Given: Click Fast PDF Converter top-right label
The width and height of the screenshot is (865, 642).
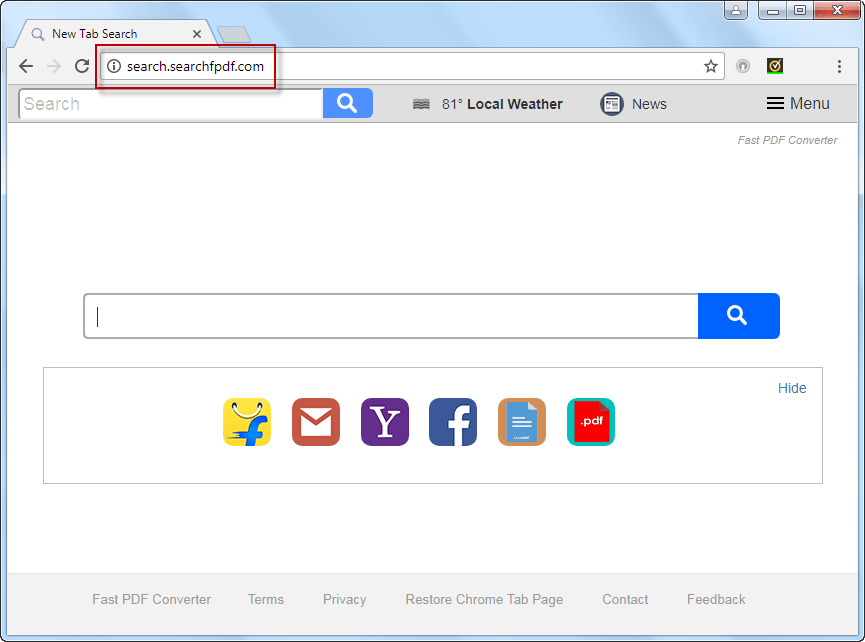Looking at the screenshot, I should point(787,140).
